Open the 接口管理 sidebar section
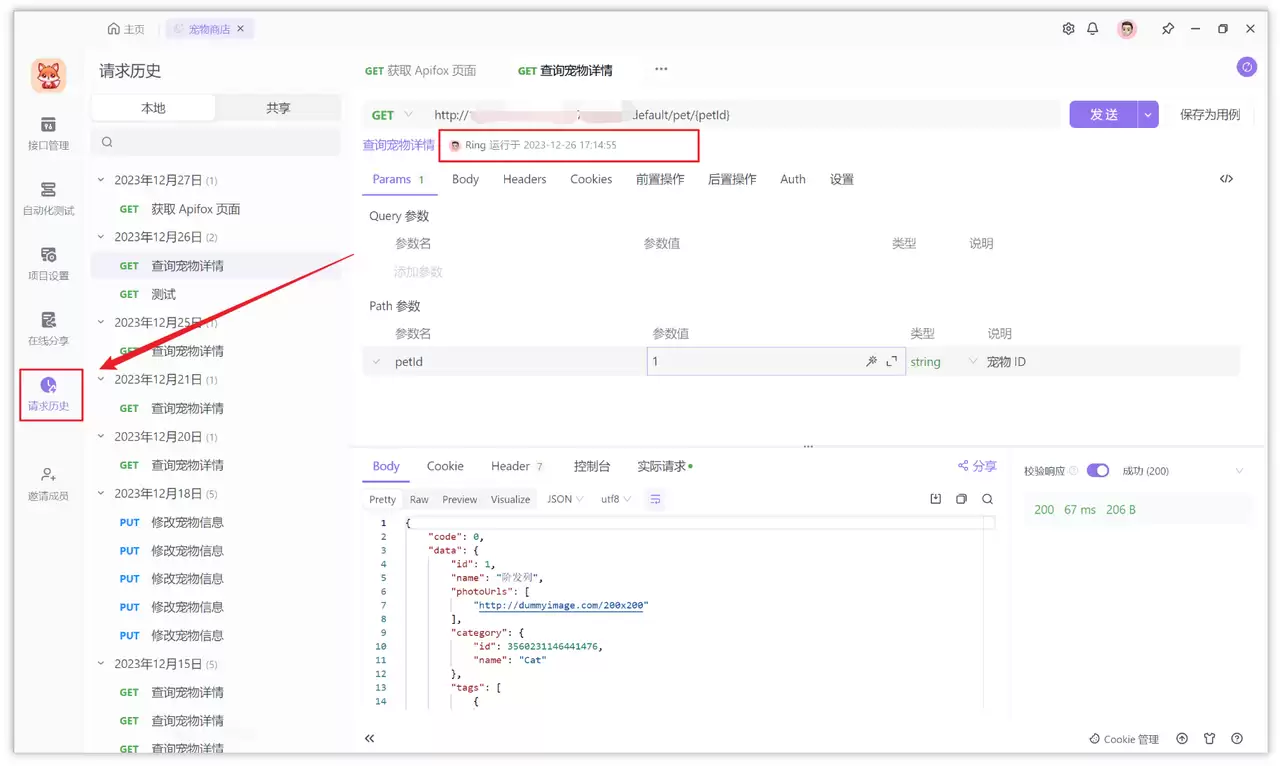Screen dimensions: 1280x766 click(48, 133)
